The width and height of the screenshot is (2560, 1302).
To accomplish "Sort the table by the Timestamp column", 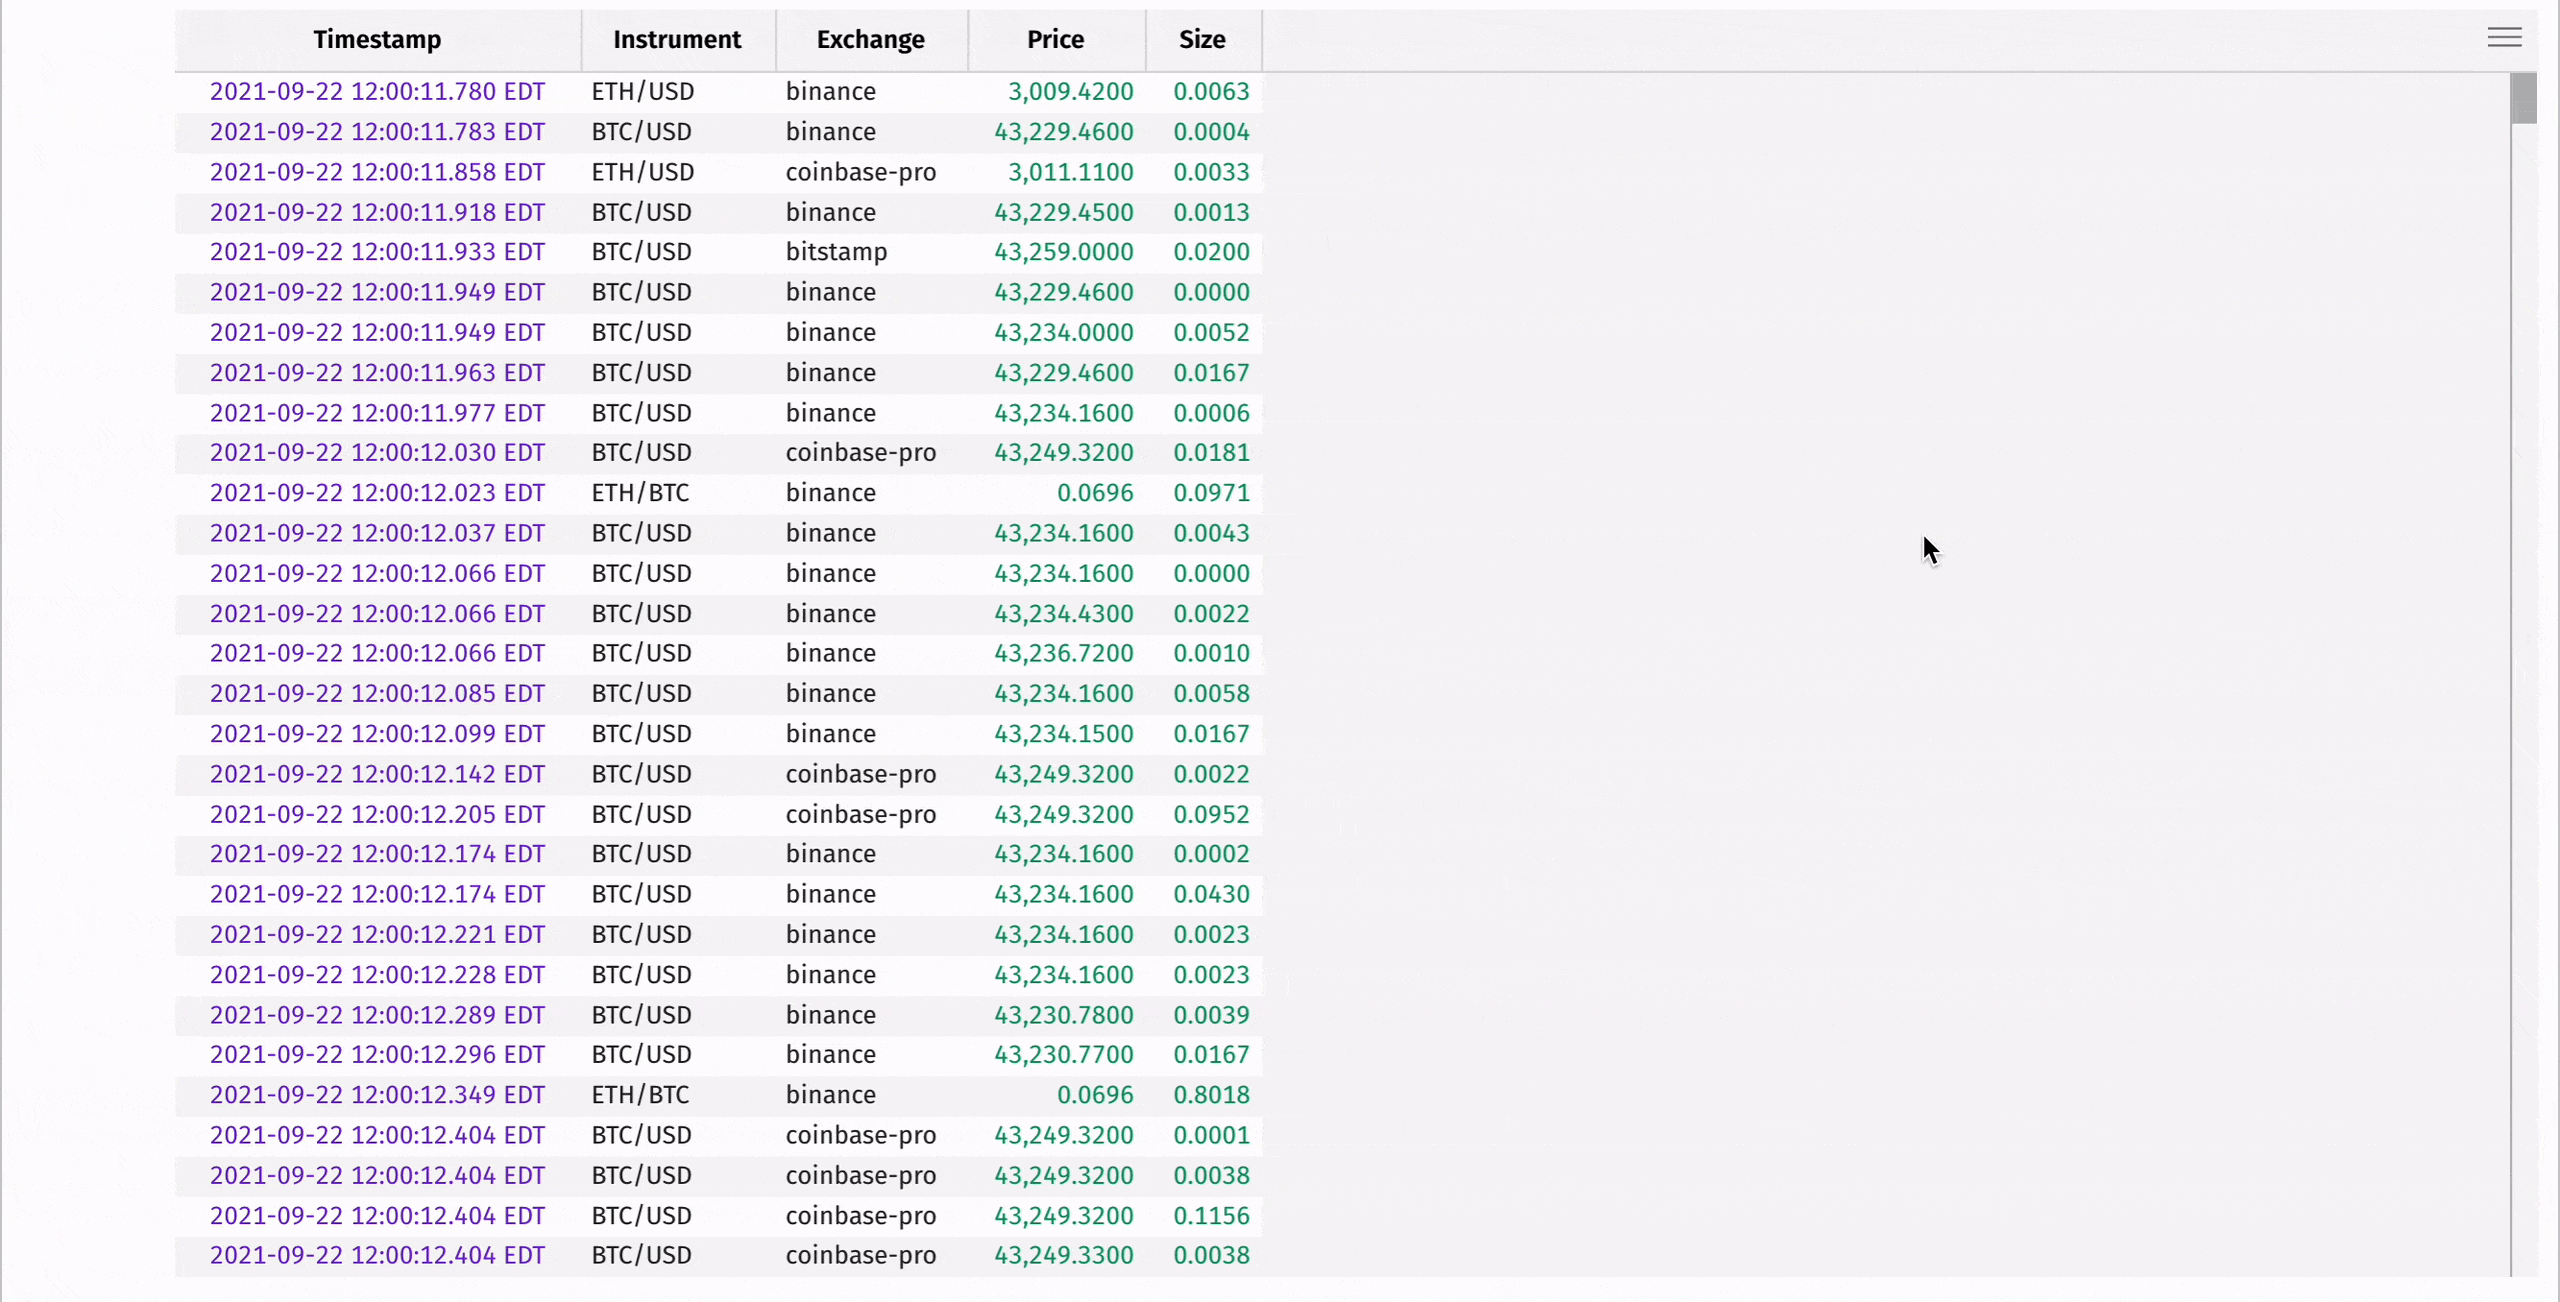I will pyautogui.click(x=377, y=40).
